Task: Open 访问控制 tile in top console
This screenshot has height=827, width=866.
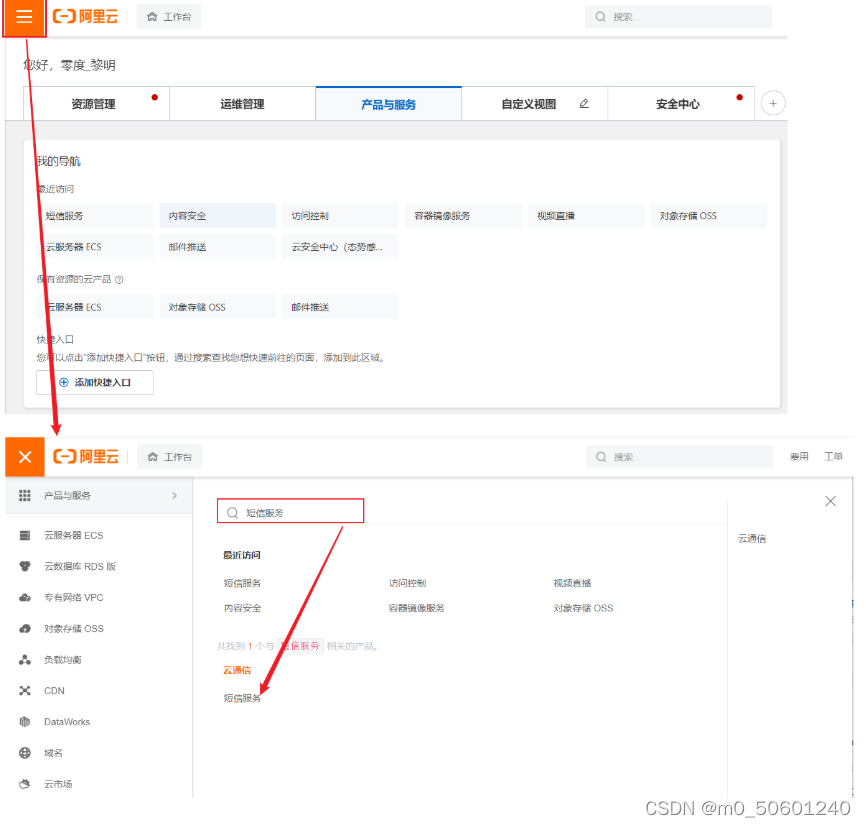Action: point(340,215)
